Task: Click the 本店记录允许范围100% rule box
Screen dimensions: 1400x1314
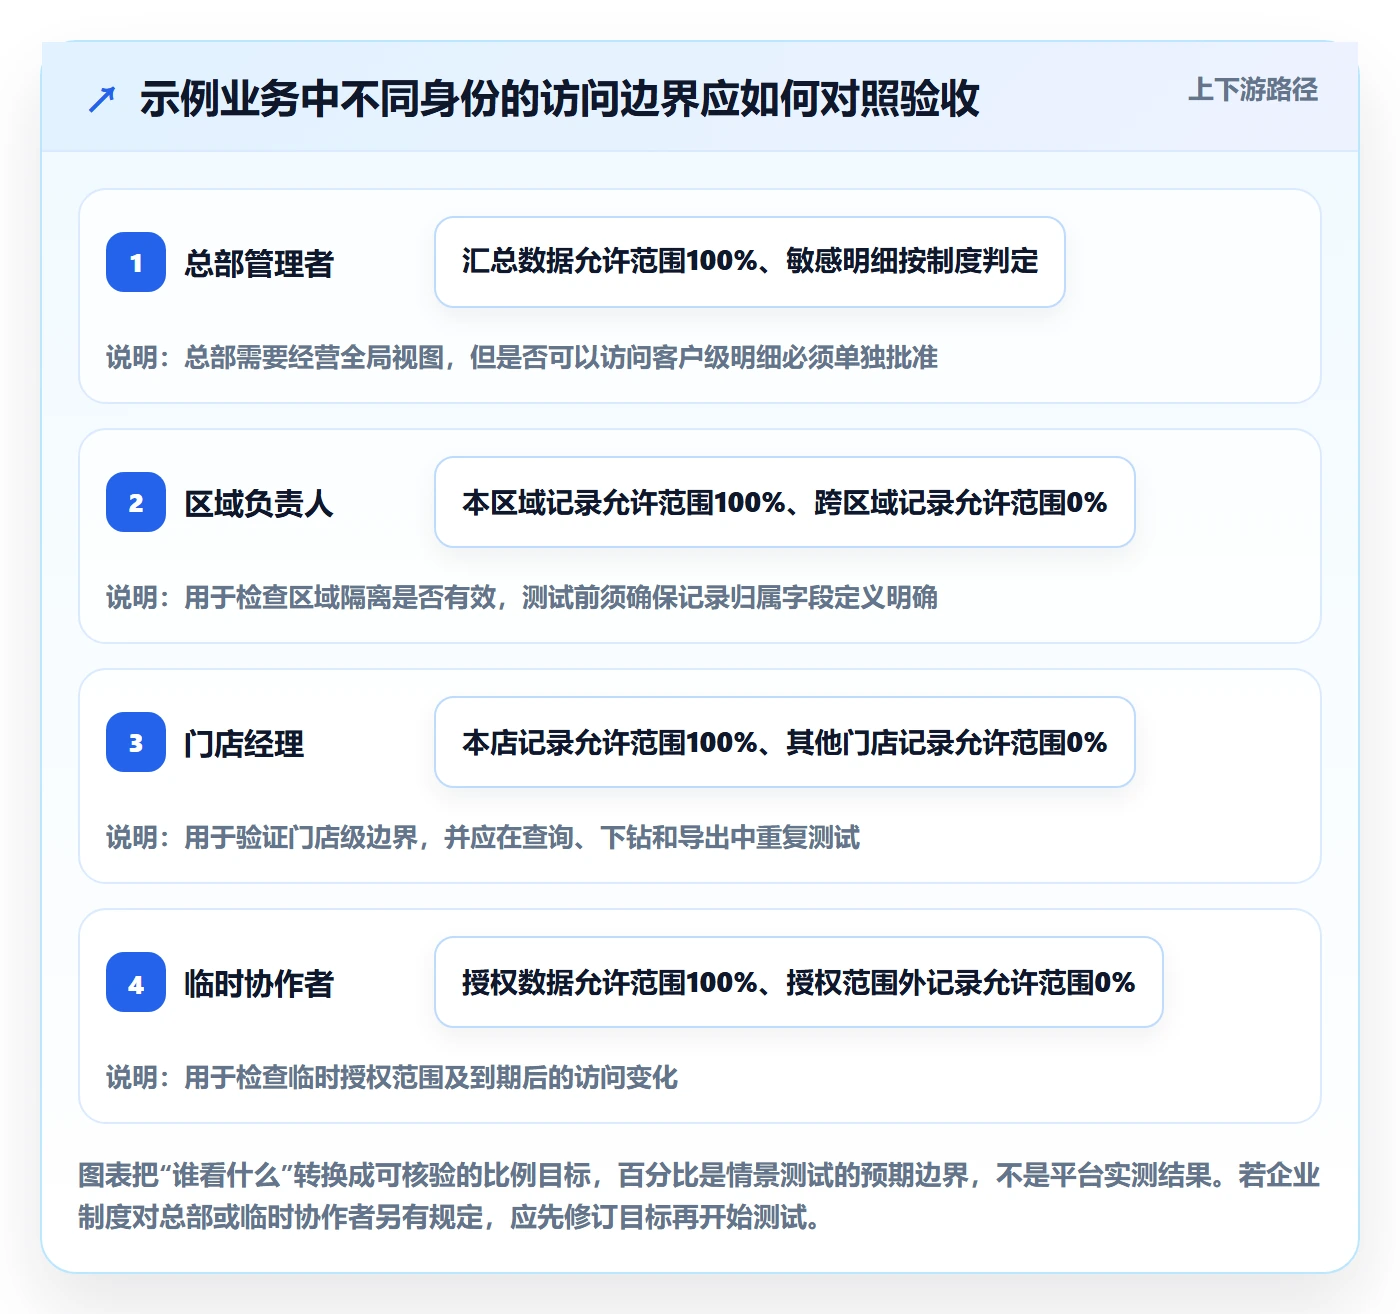Action: pyautogui.click(x=785, y=742)
